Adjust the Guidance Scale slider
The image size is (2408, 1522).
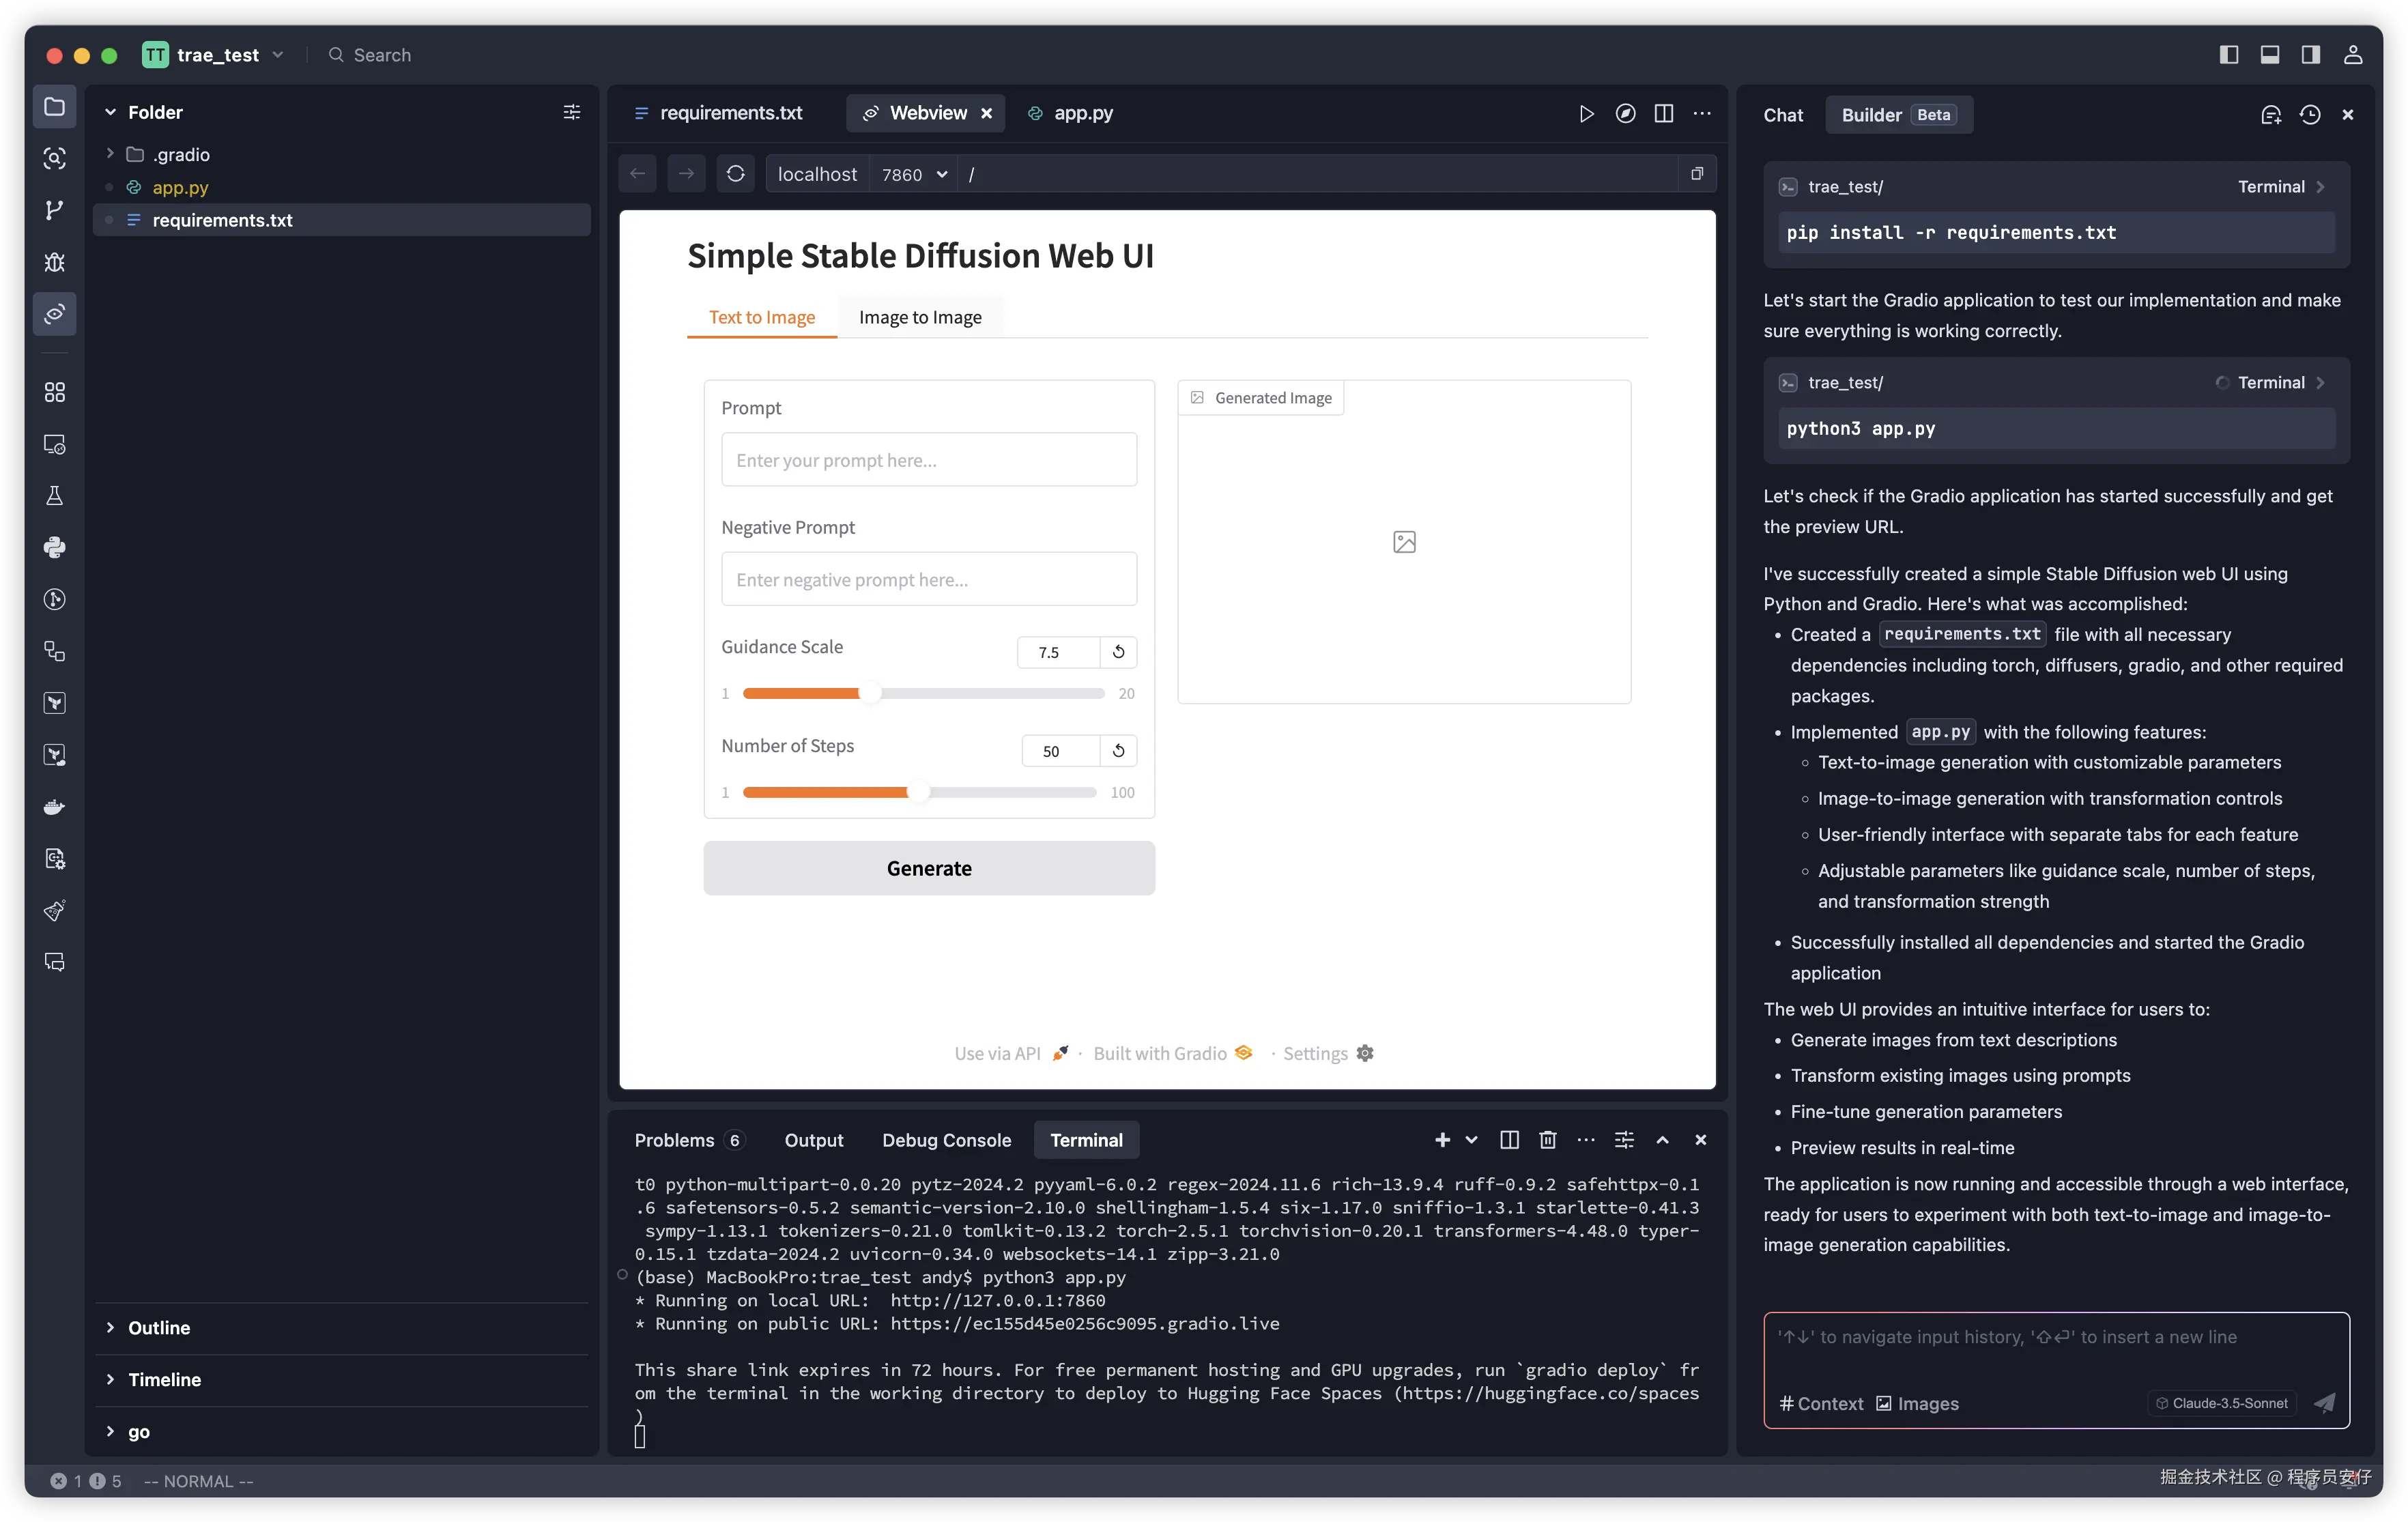(x=870, y=693)
